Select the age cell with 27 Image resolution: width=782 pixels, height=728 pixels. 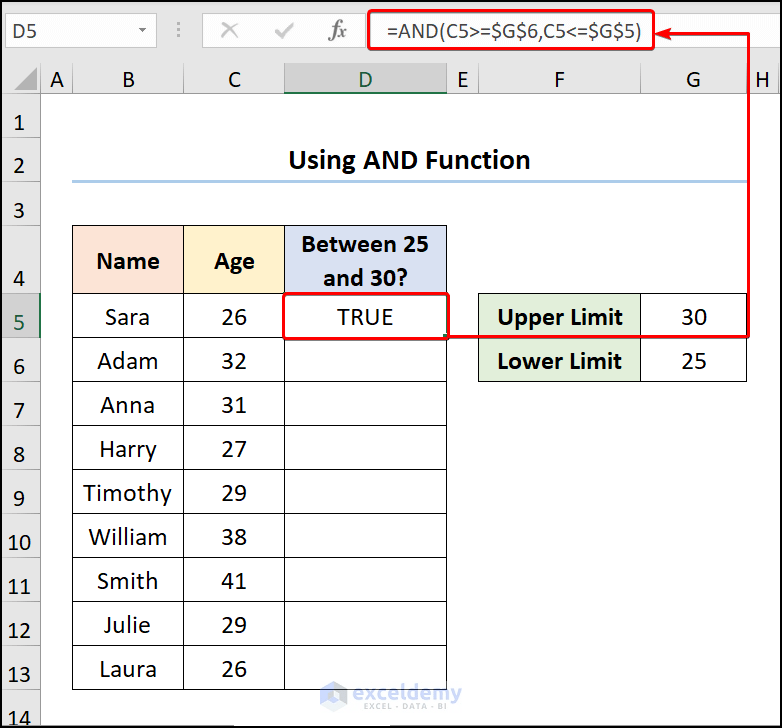(234, 447)
